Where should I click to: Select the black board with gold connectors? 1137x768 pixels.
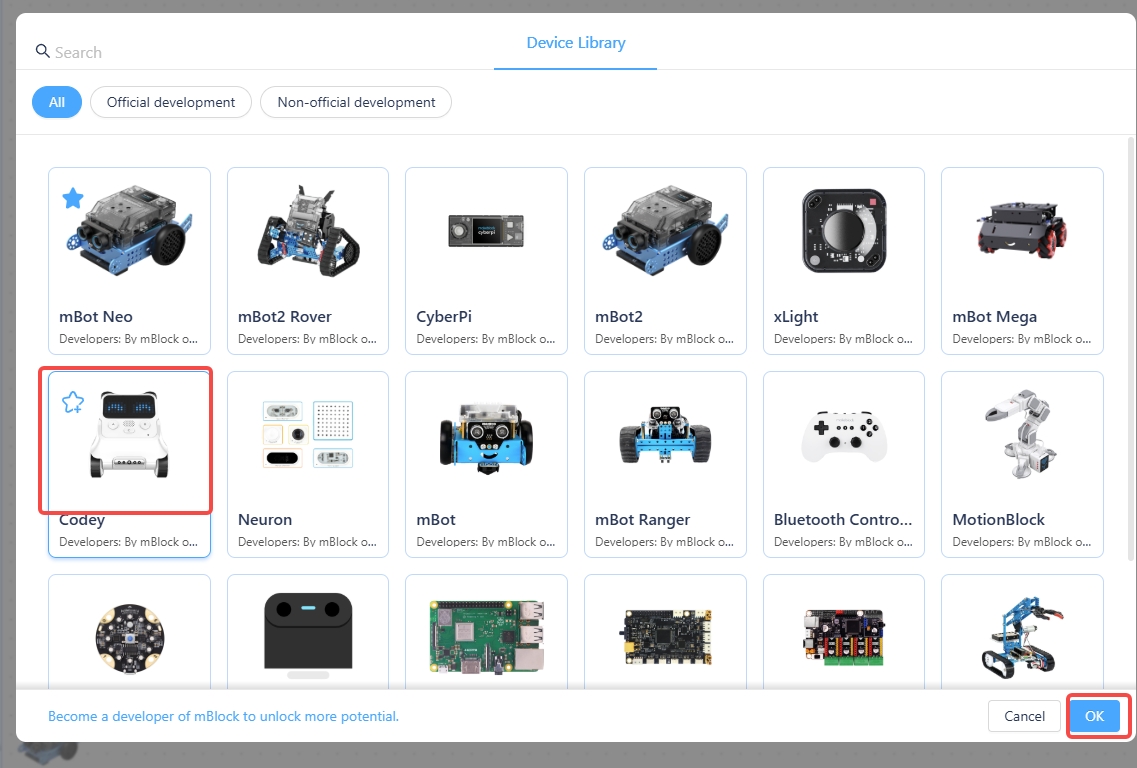click(667, 637)
